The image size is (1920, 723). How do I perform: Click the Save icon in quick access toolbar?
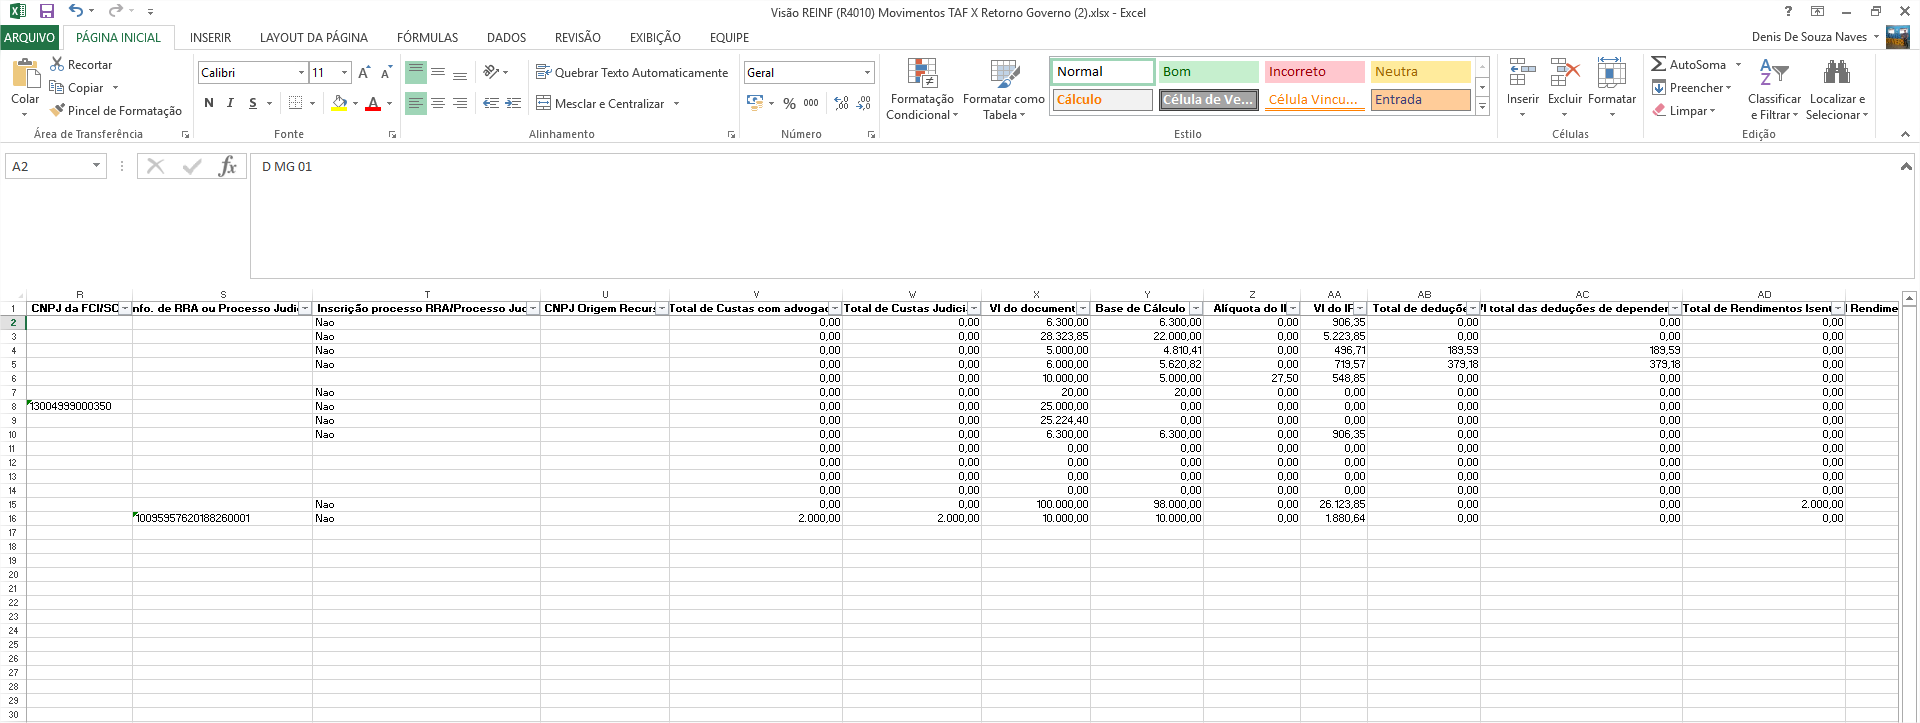(46, 11)
